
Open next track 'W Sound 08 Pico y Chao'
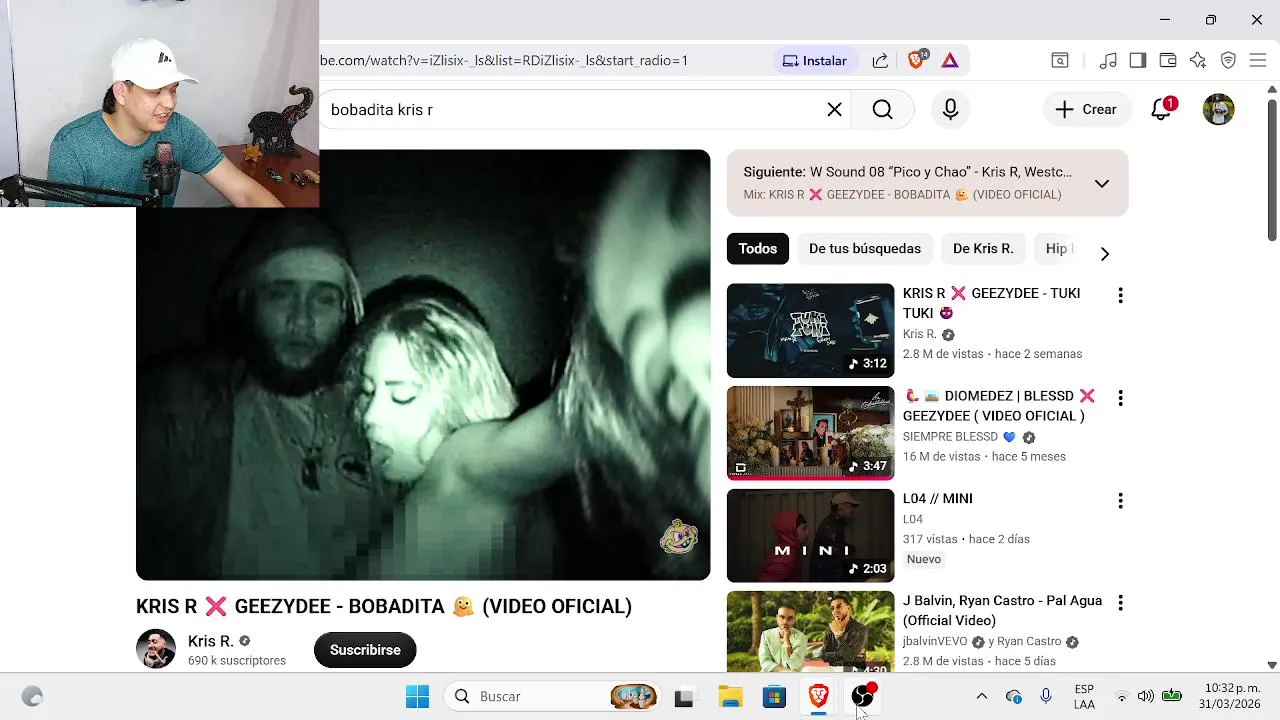pos(907,172)
